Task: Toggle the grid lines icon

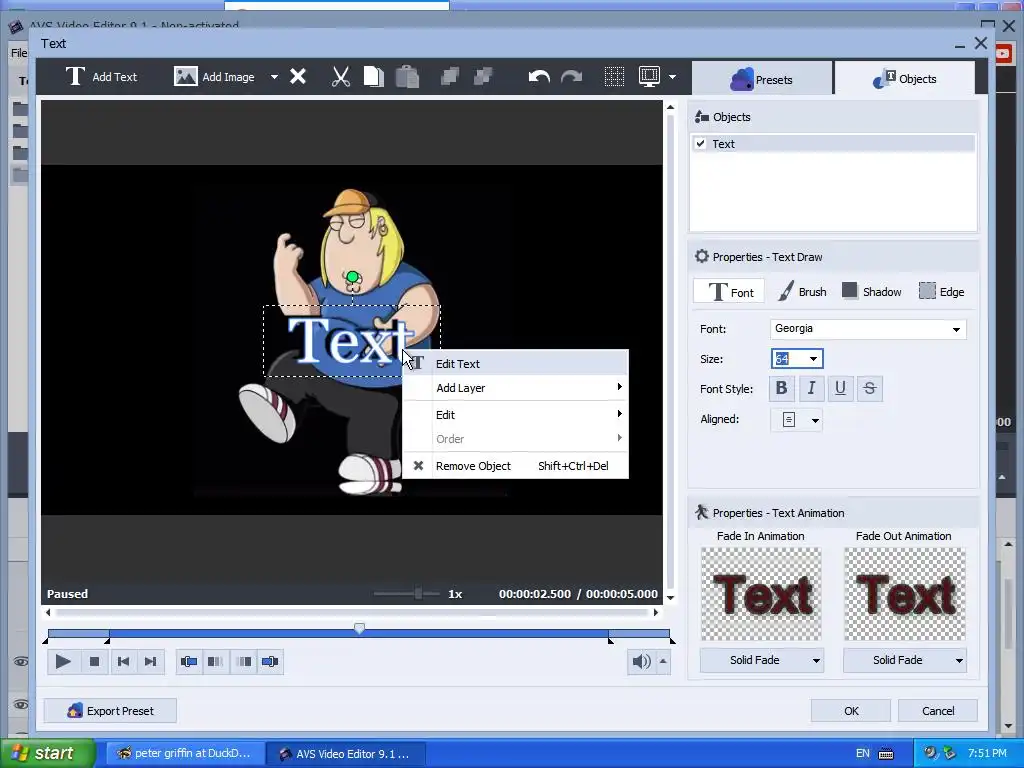Action: tap(614, 76)
